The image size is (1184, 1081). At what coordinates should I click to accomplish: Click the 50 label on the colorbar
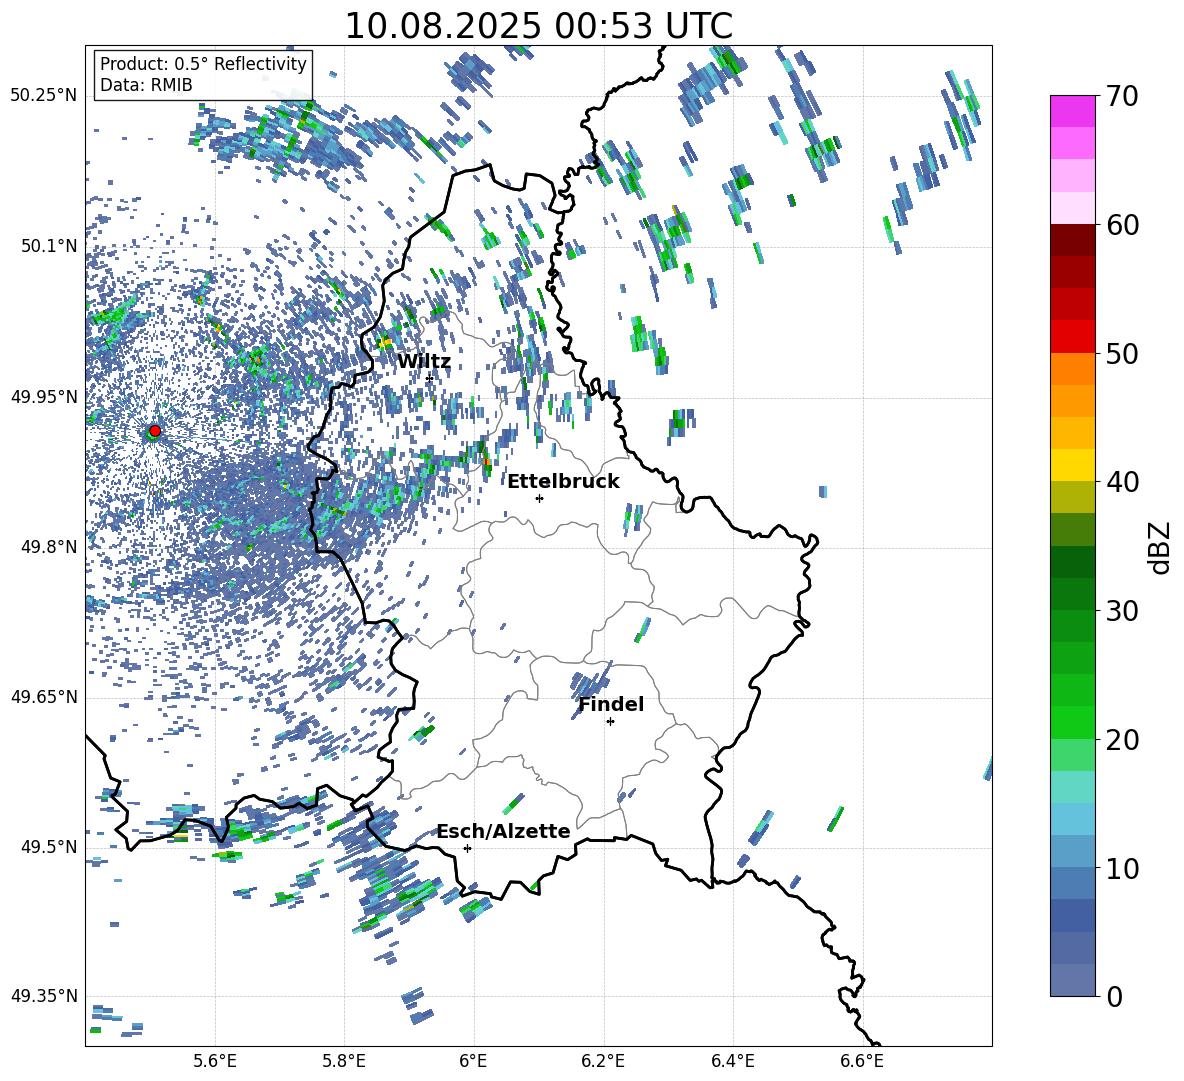coord(1122,354)
